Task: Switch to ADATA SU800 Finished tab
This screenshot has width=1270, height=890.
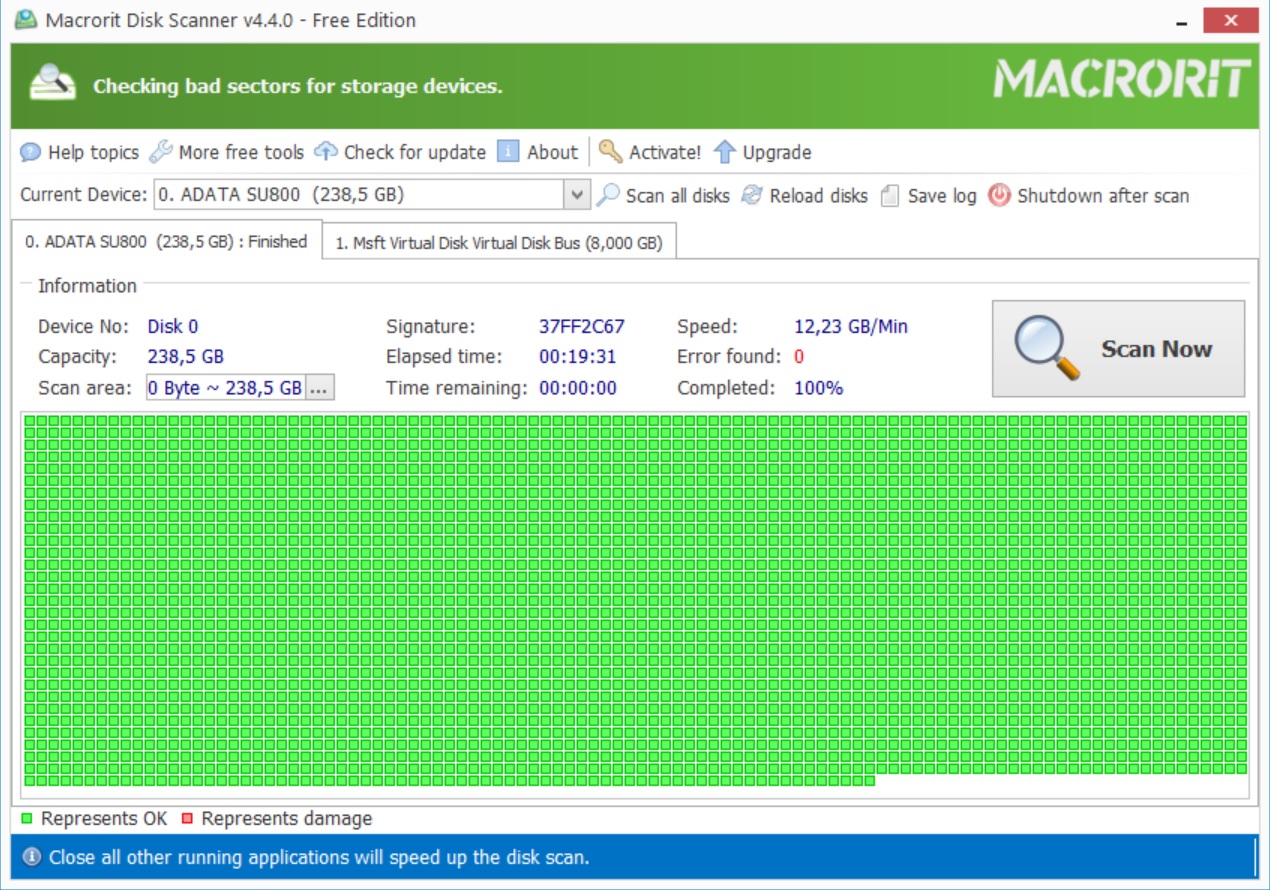Action: pyautogui.click(x=166, y=241)
